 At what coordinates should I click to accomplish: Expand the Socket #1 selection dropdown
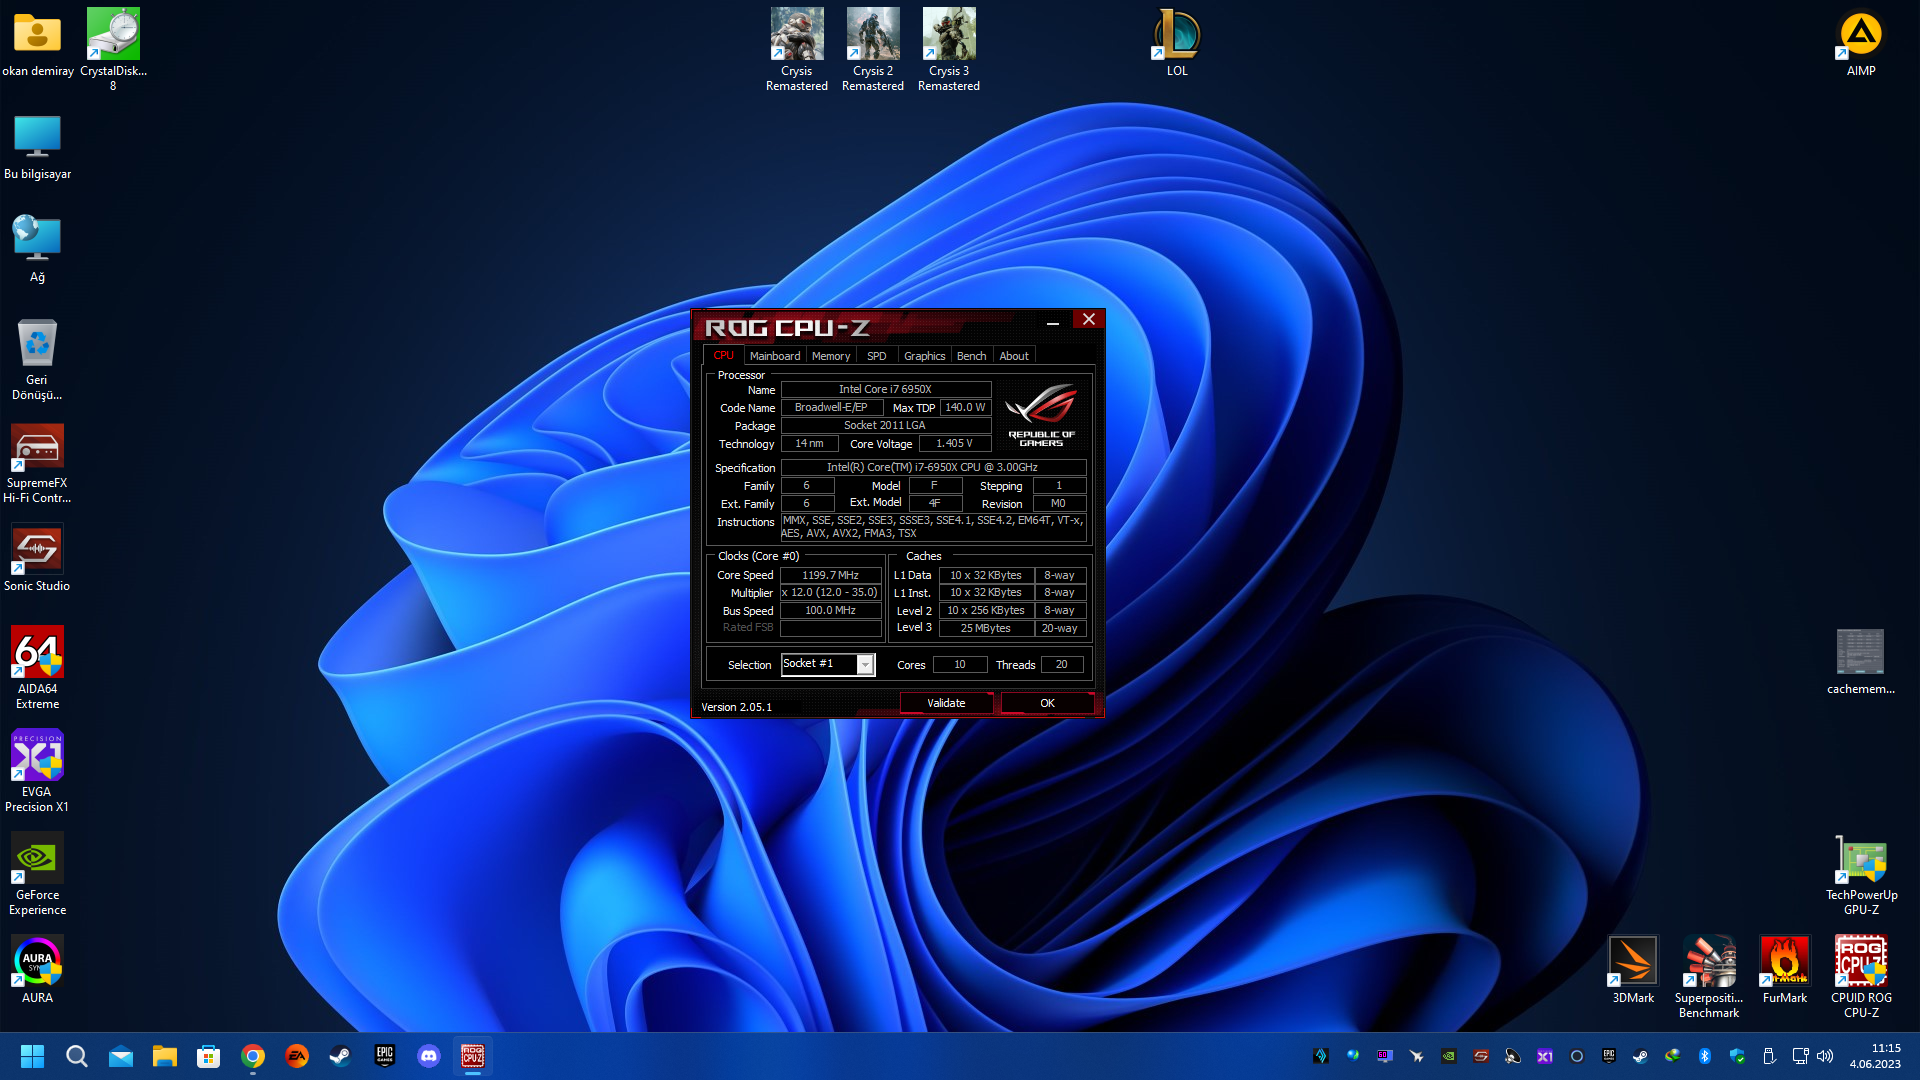(865, 665)
